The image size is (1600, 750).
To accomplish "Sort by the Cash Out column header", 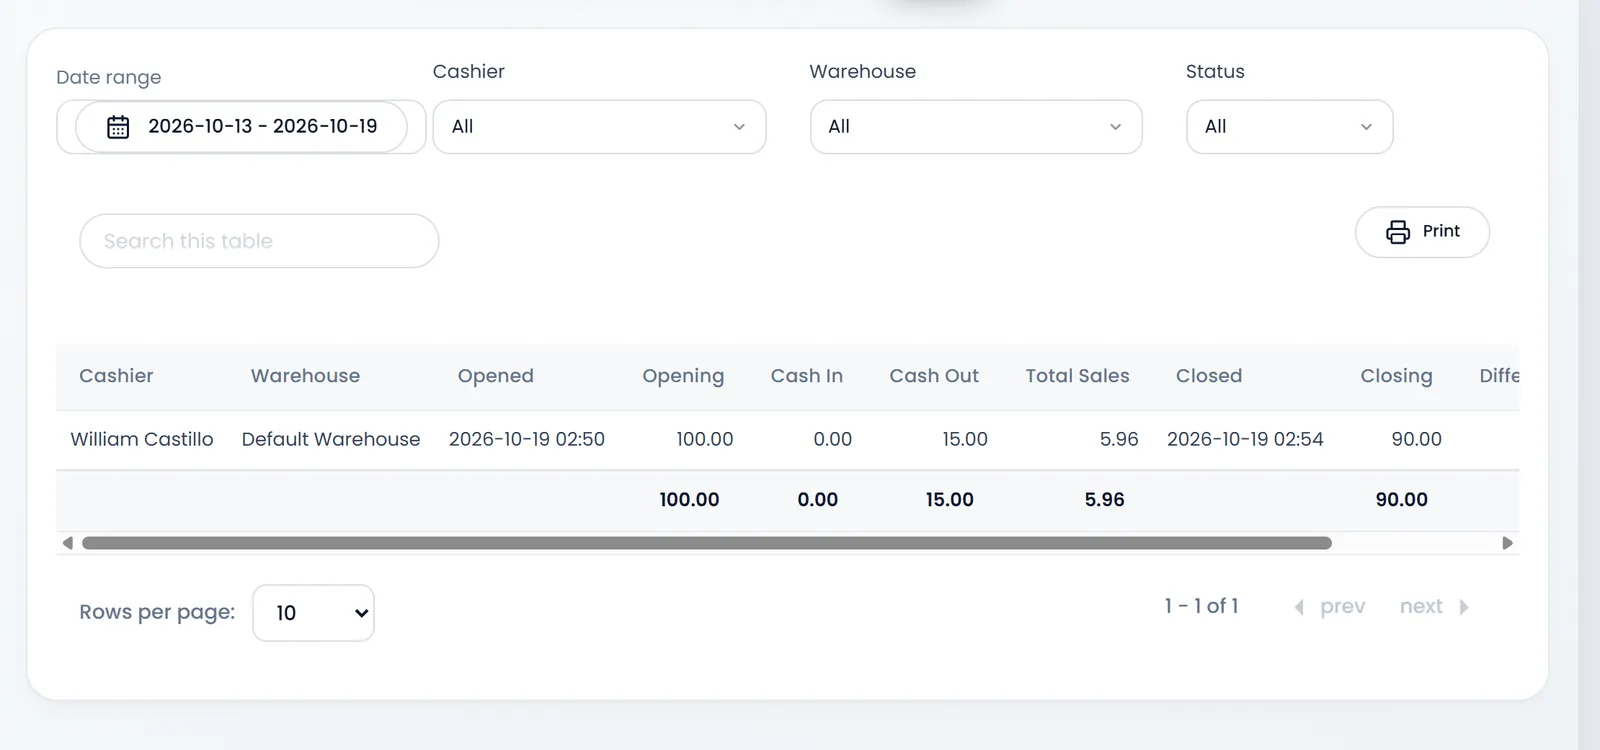I will click(934, 376).
